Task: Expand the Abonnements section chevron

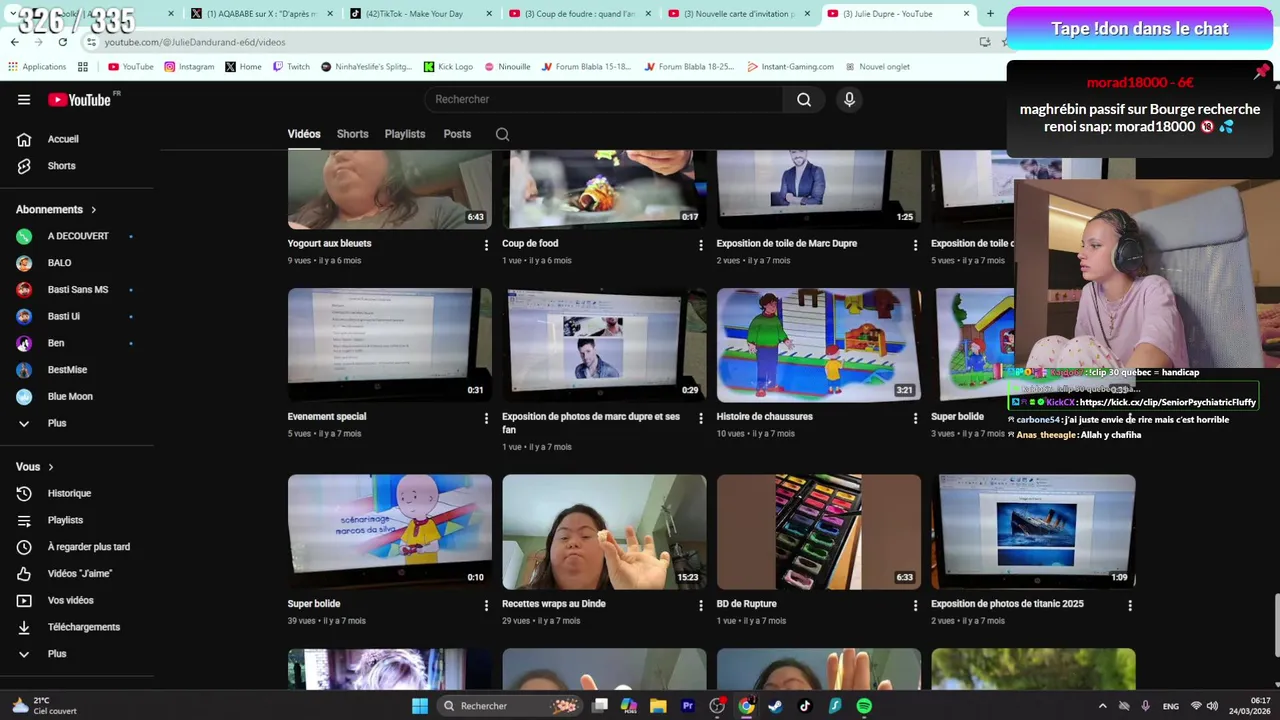Action: (x=93, y=210)
